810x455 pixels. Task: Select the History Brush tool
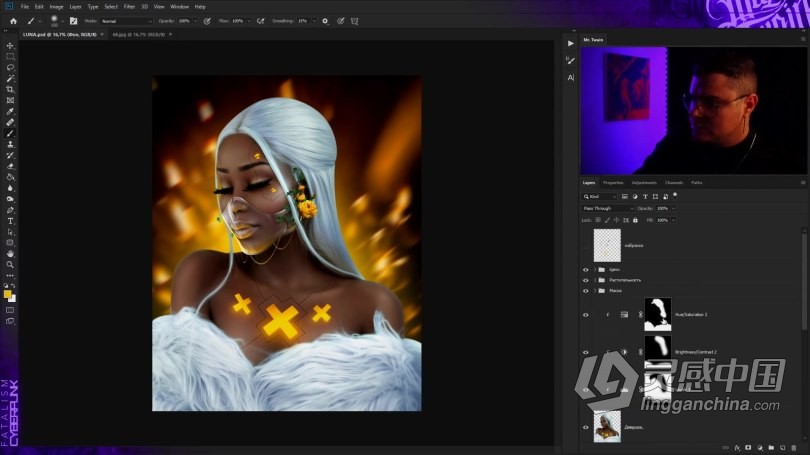coord(10,155)
